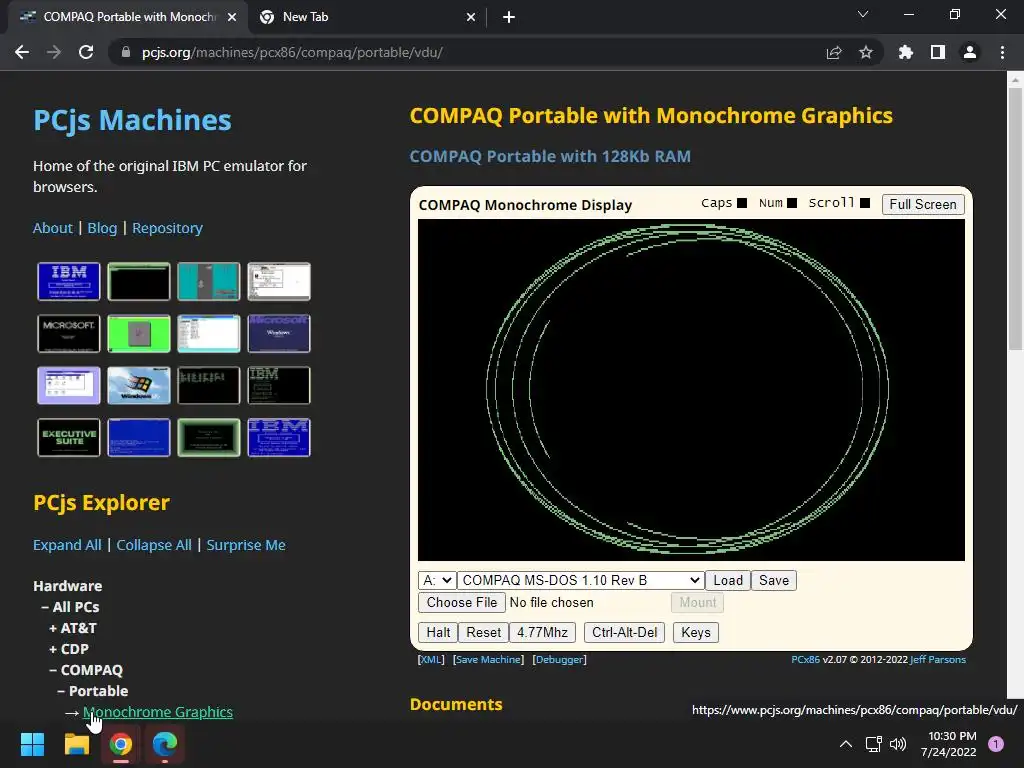This screenshot has width=1024, height=768.
Task: Click the browser forward arrow
Action: pos(54,52)
